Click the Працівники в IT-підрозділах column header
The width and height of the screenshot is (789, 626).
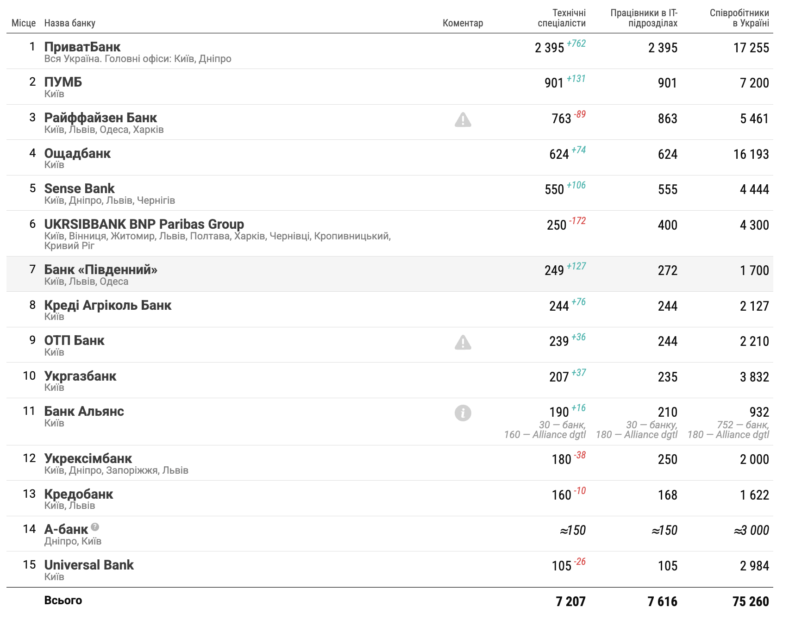click(x=643, y=16)
